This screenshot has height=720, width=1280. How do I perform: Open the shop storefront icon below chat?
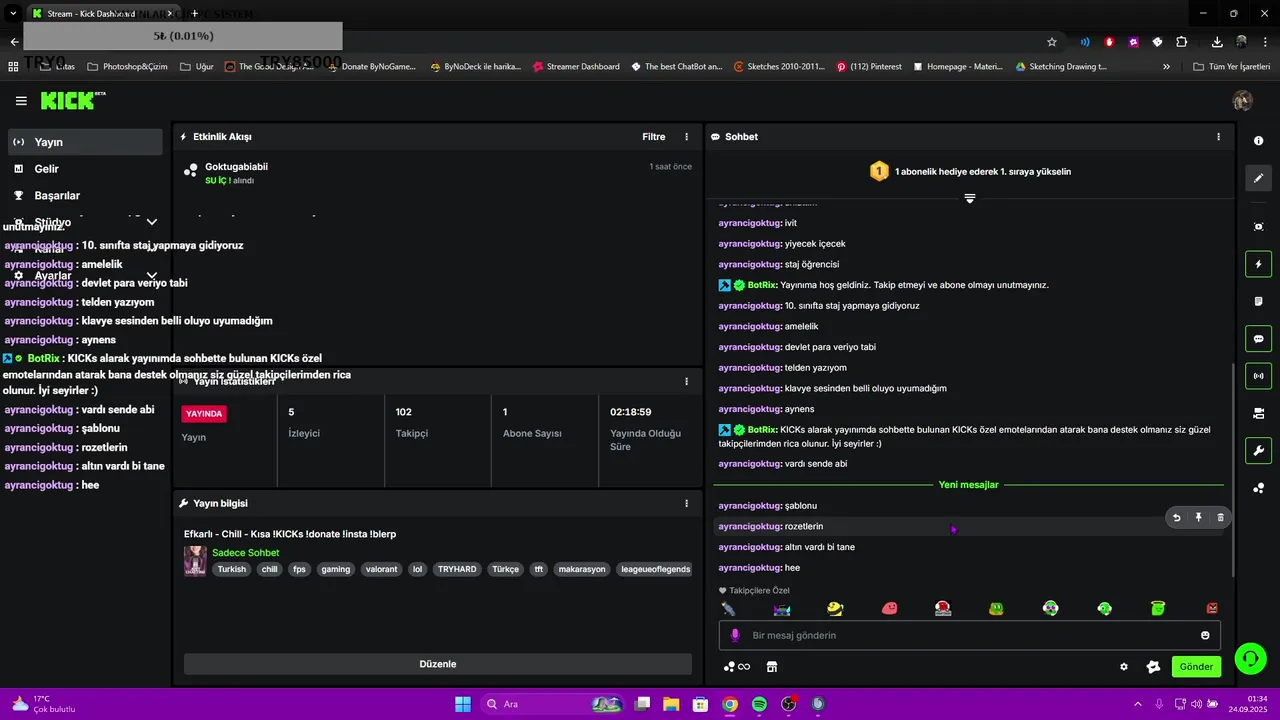tap(772, 667)
